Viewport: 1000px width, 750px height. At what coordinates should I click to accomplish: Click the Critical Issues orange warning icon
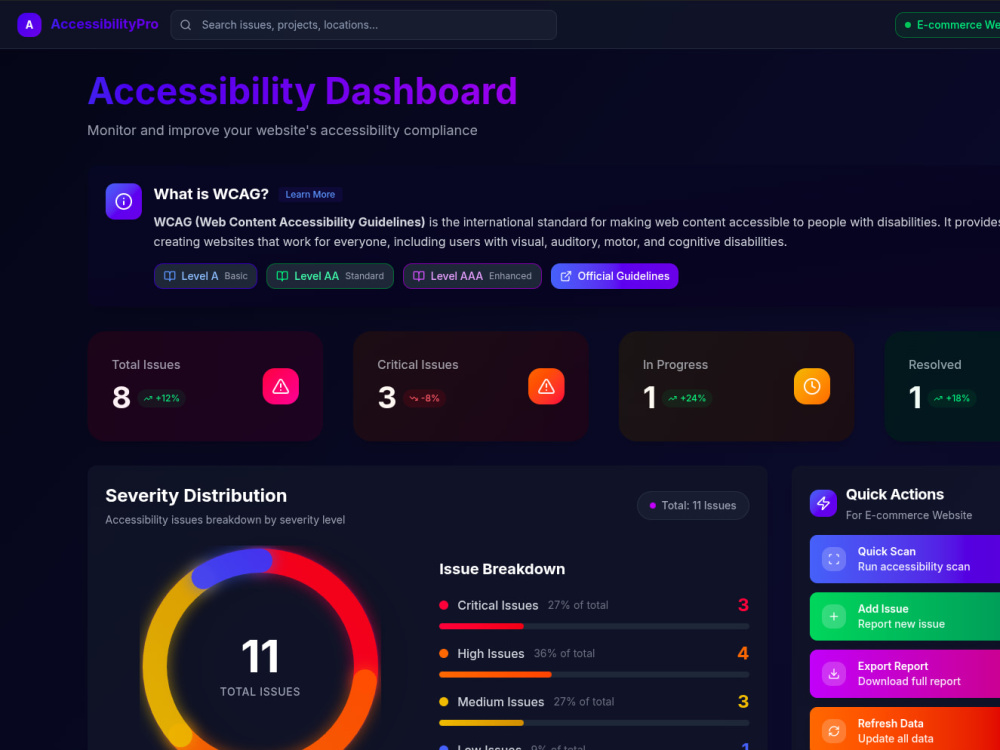(x=547, y=386)
